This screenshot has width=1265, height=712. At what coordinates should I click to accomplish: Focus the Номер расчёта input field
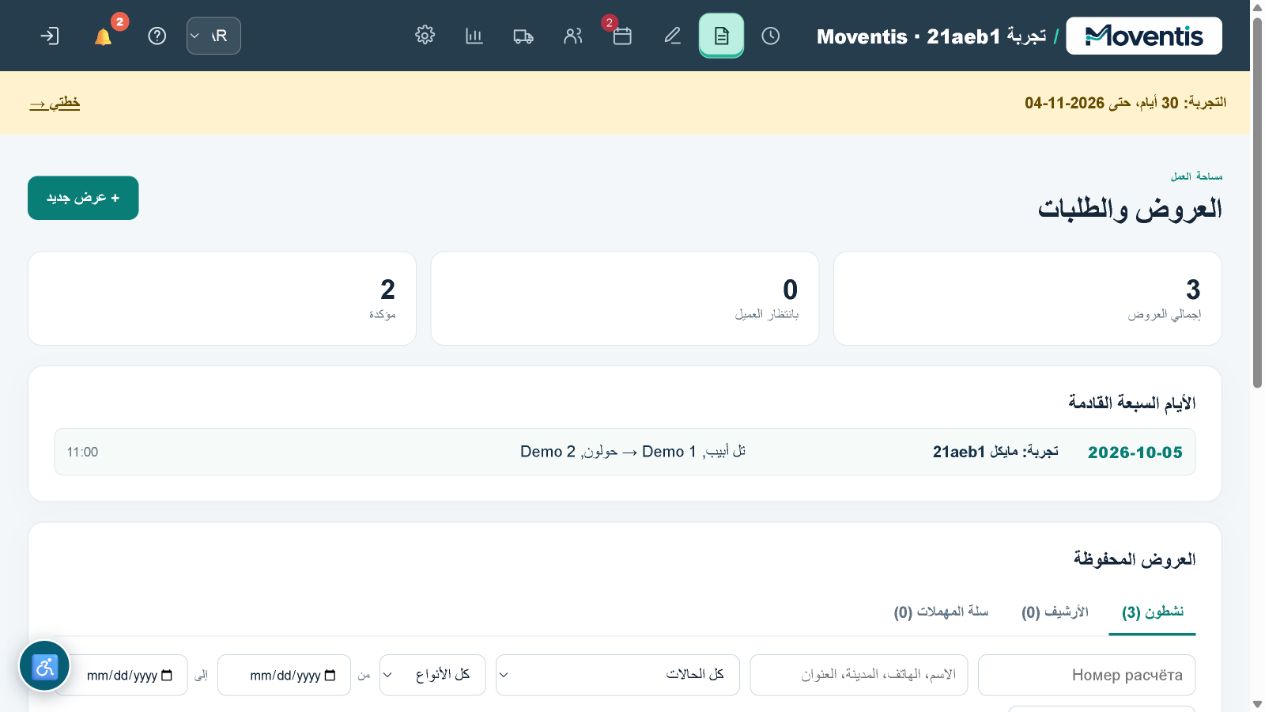[x=1087, y=675]
